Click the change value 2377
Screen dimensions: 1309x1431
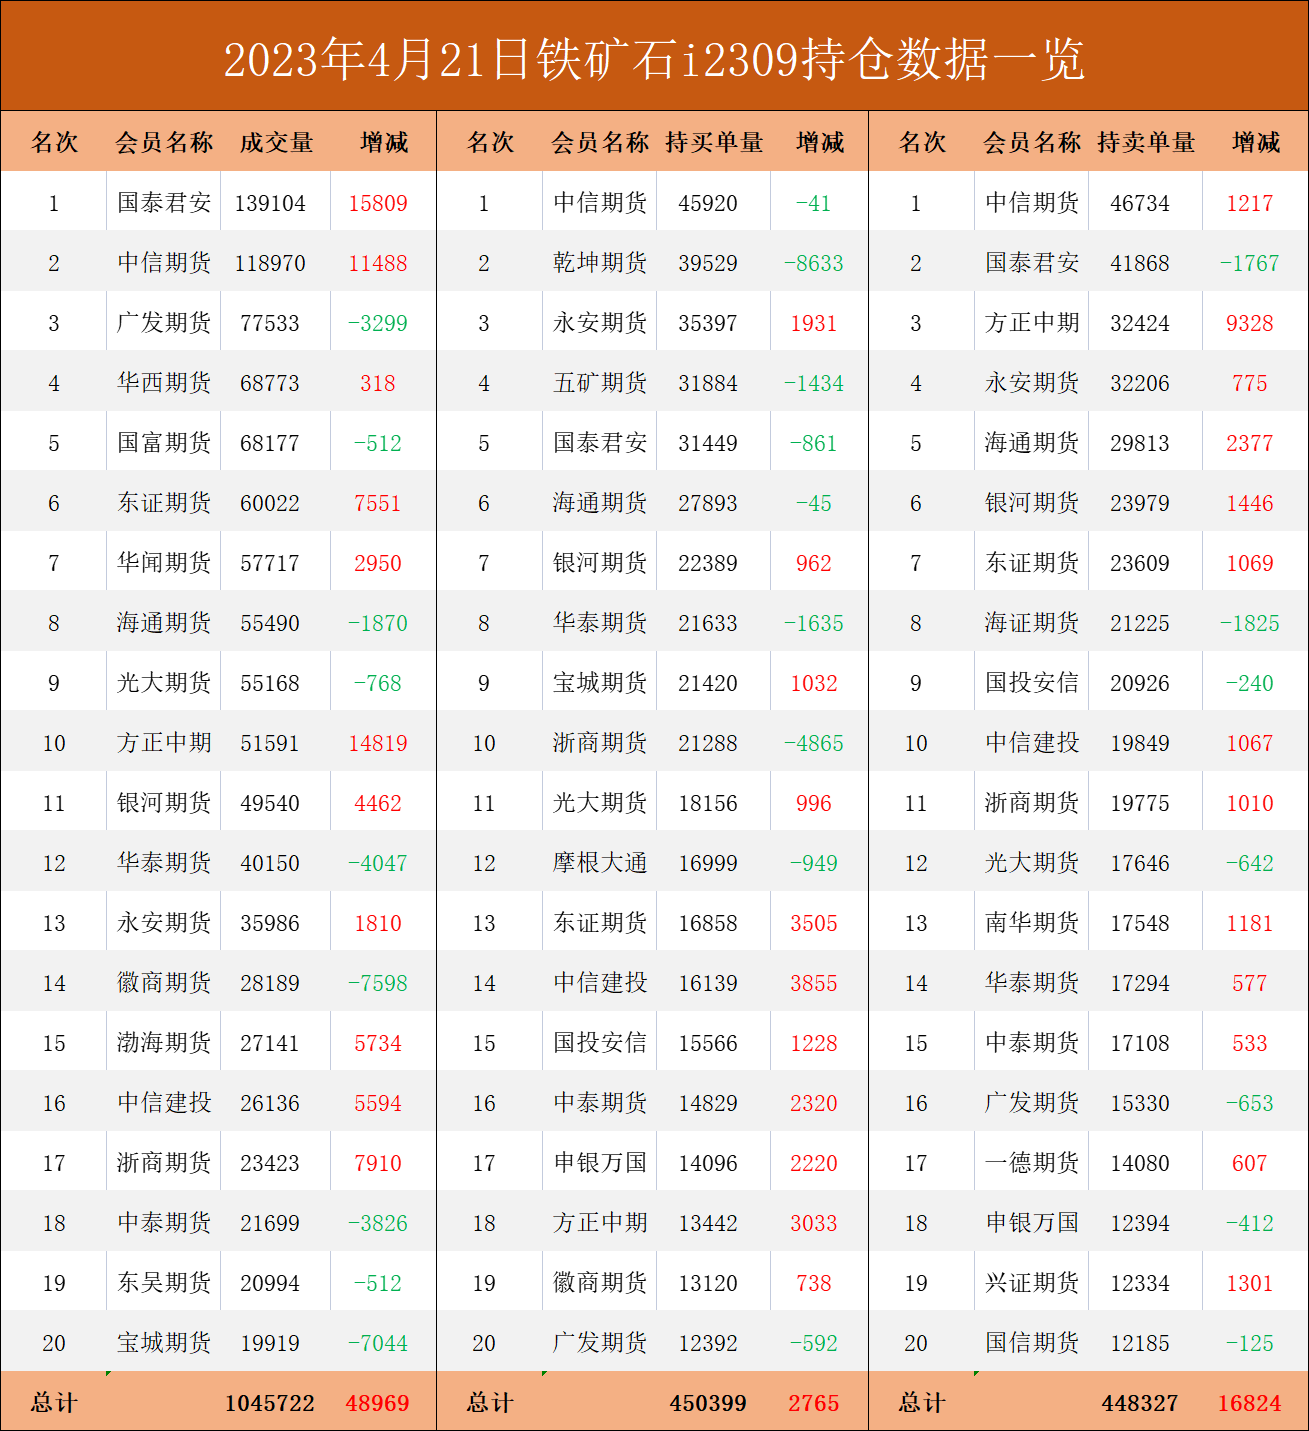point(1250,443)
